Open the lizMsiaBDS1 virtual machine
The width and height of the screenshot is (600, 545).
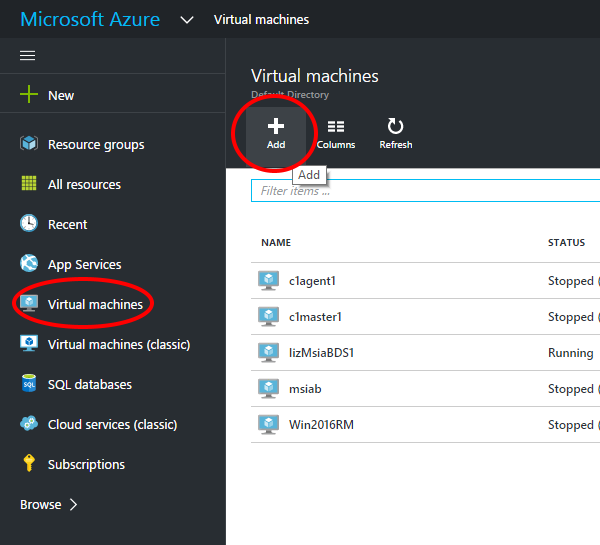321,353
